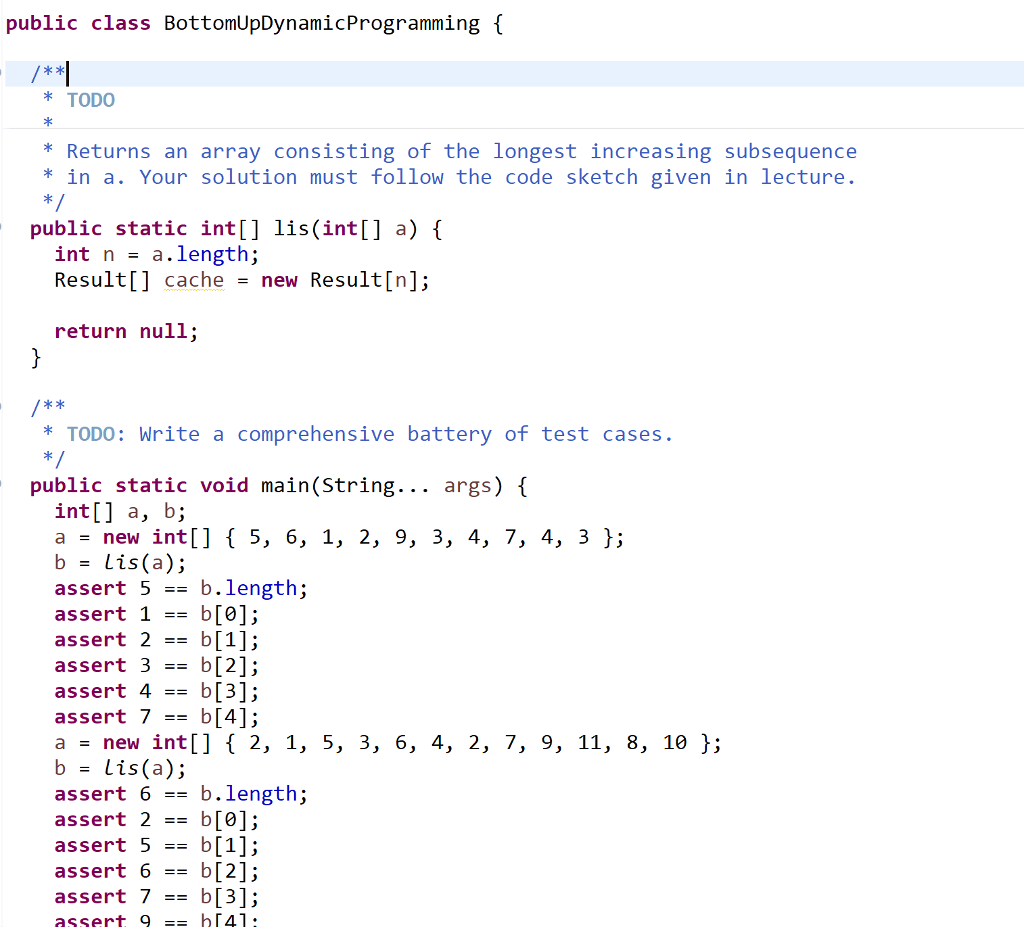Click the public static void main declaration
This screenshot has height=927, width=1024.
click(x=170, y=485)
